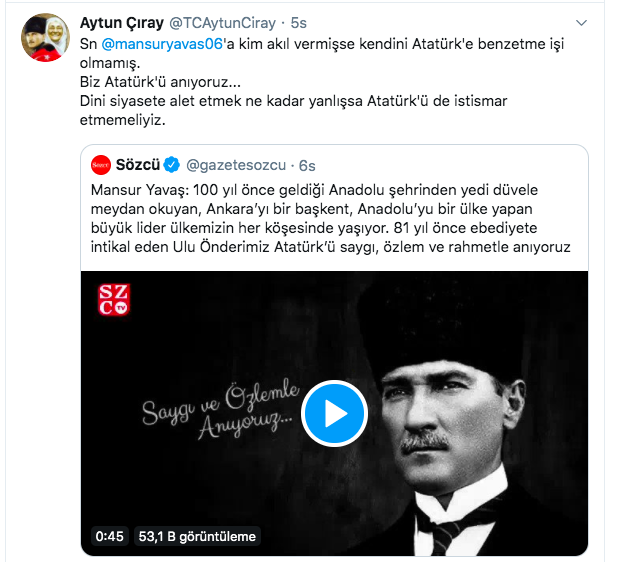619x562 pixels.
Task: Click the @TCAytunCiray handle
Action: click(222, 23)
